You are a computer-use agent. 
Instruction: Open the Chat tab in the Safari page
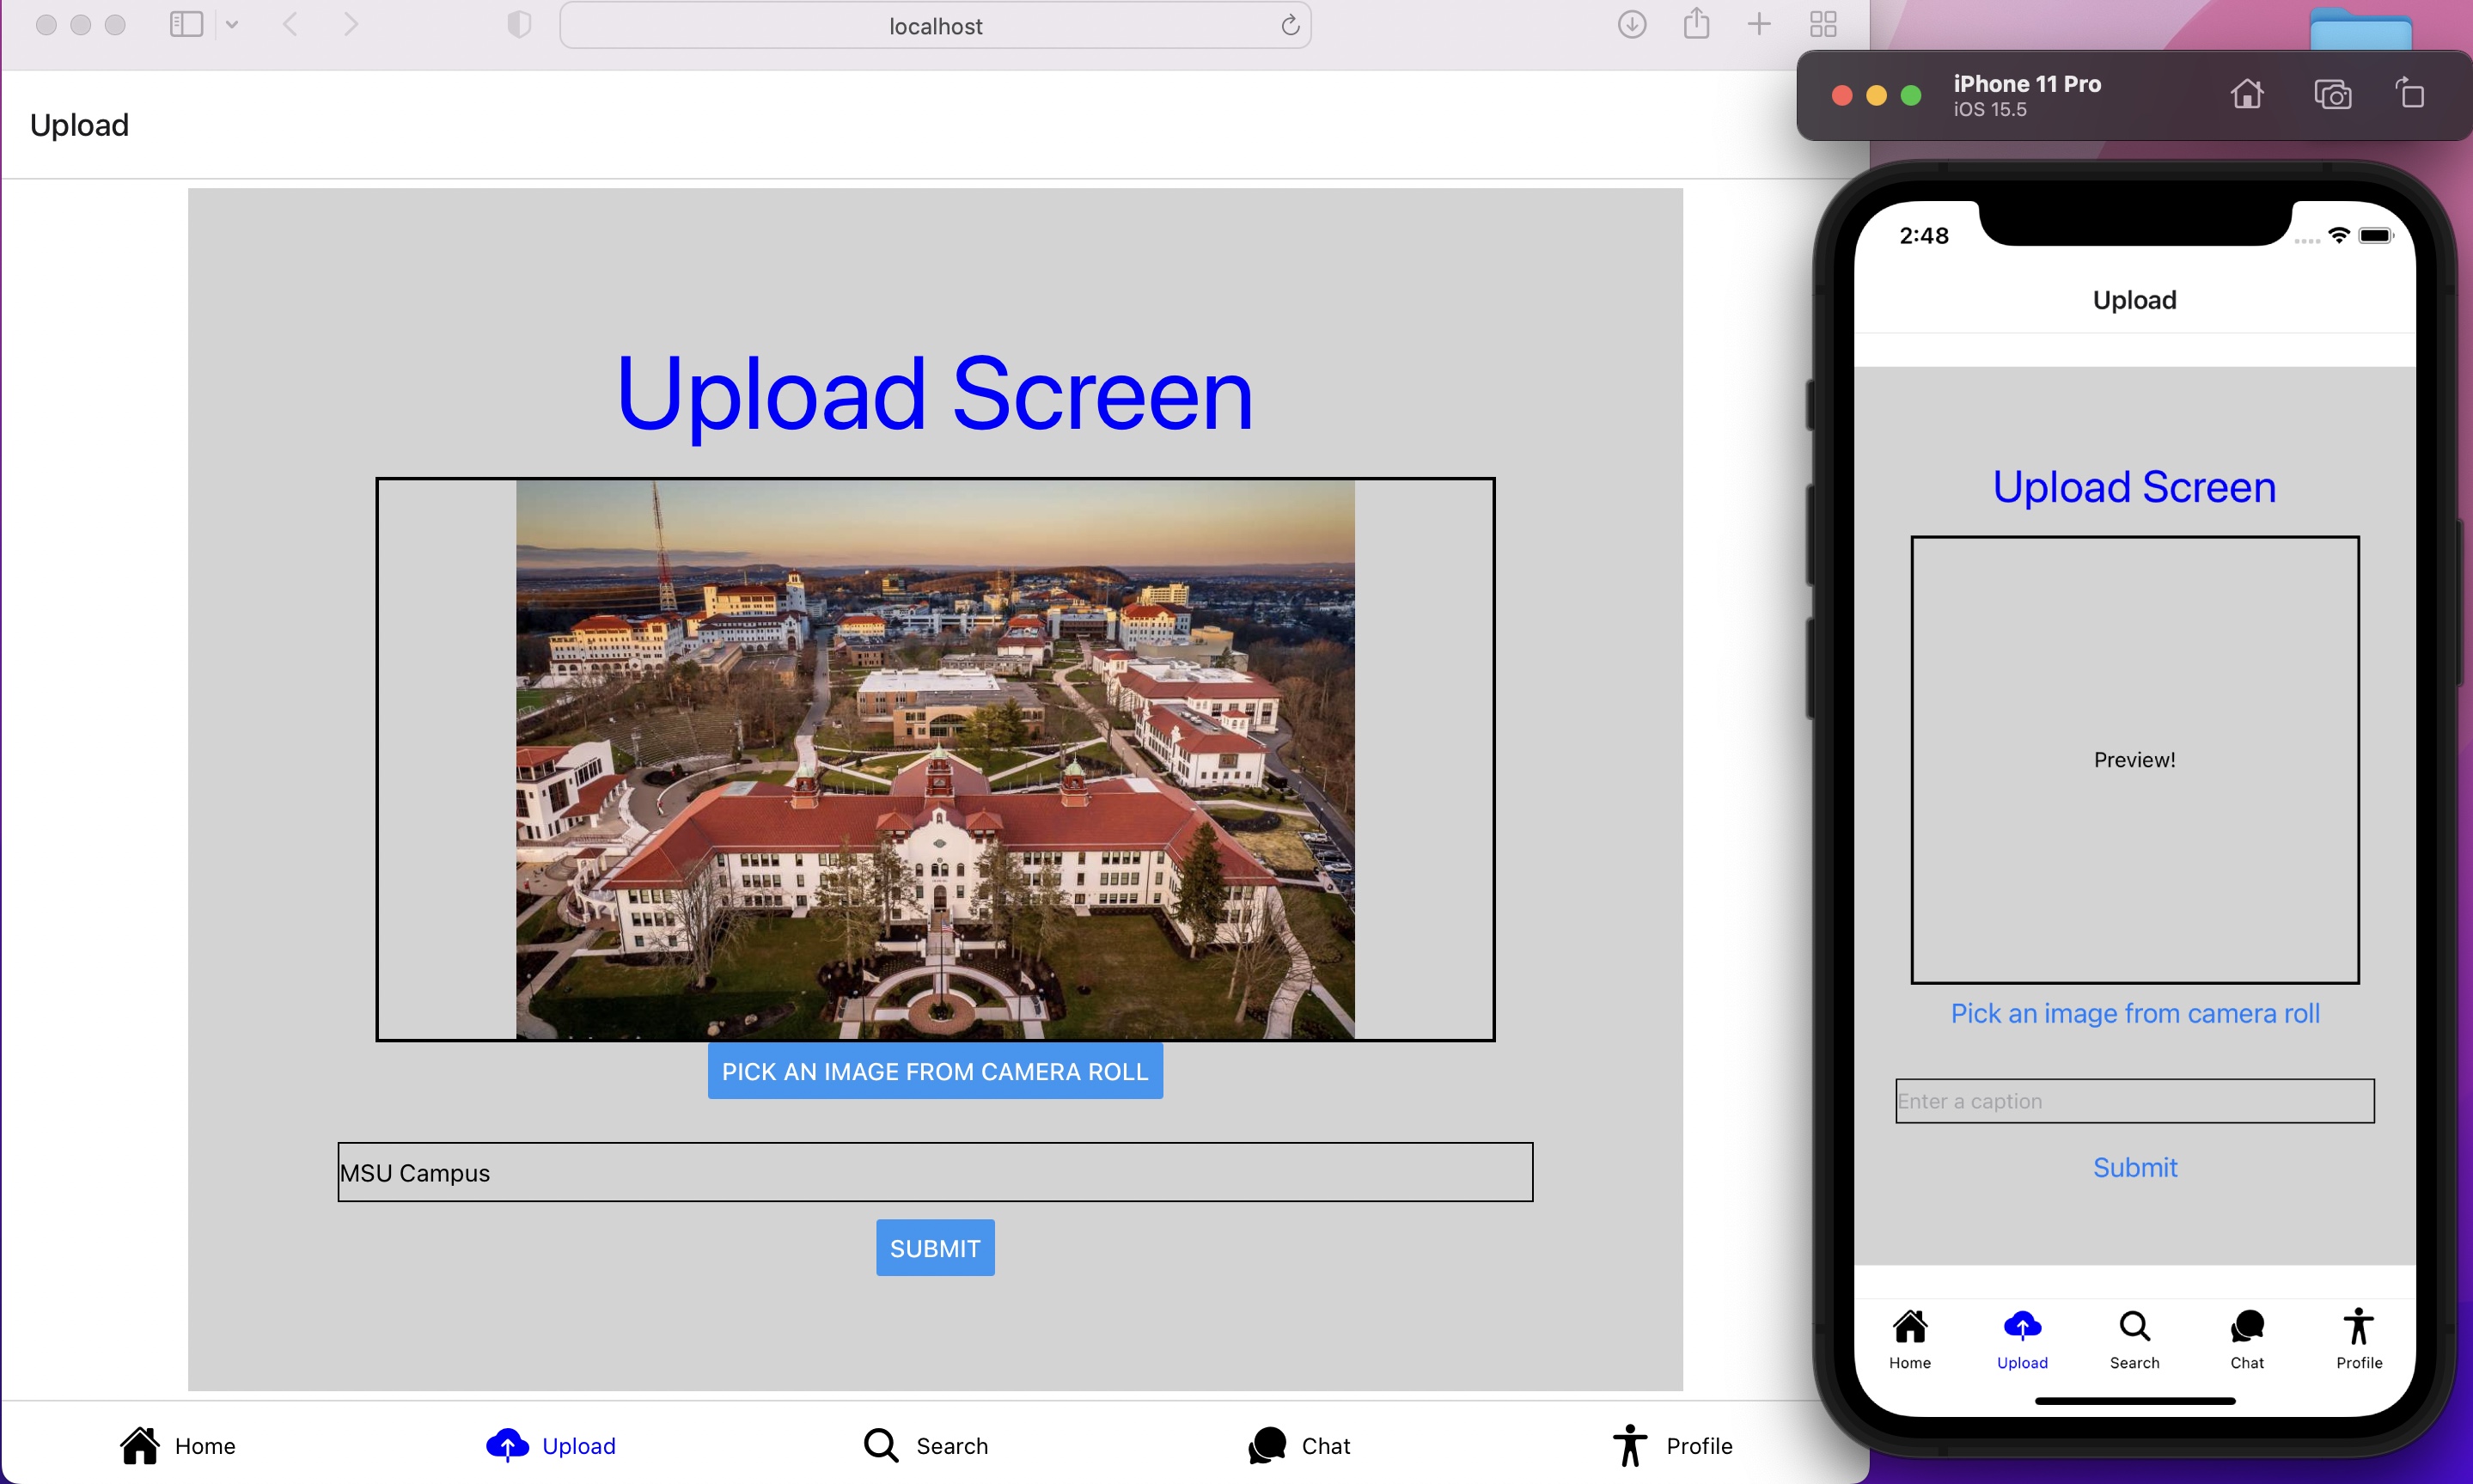(x=1299, y=1445)
